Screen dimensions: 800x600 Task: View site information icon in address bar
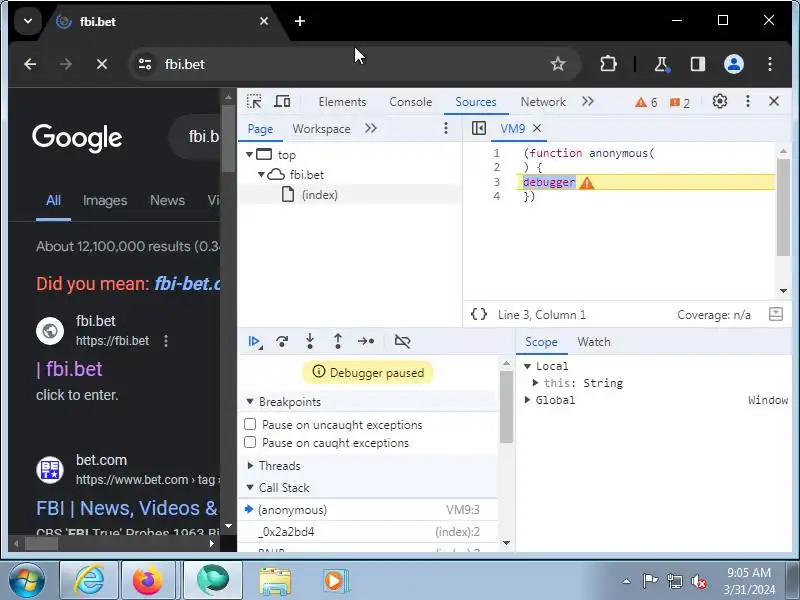tap(145, 64)
